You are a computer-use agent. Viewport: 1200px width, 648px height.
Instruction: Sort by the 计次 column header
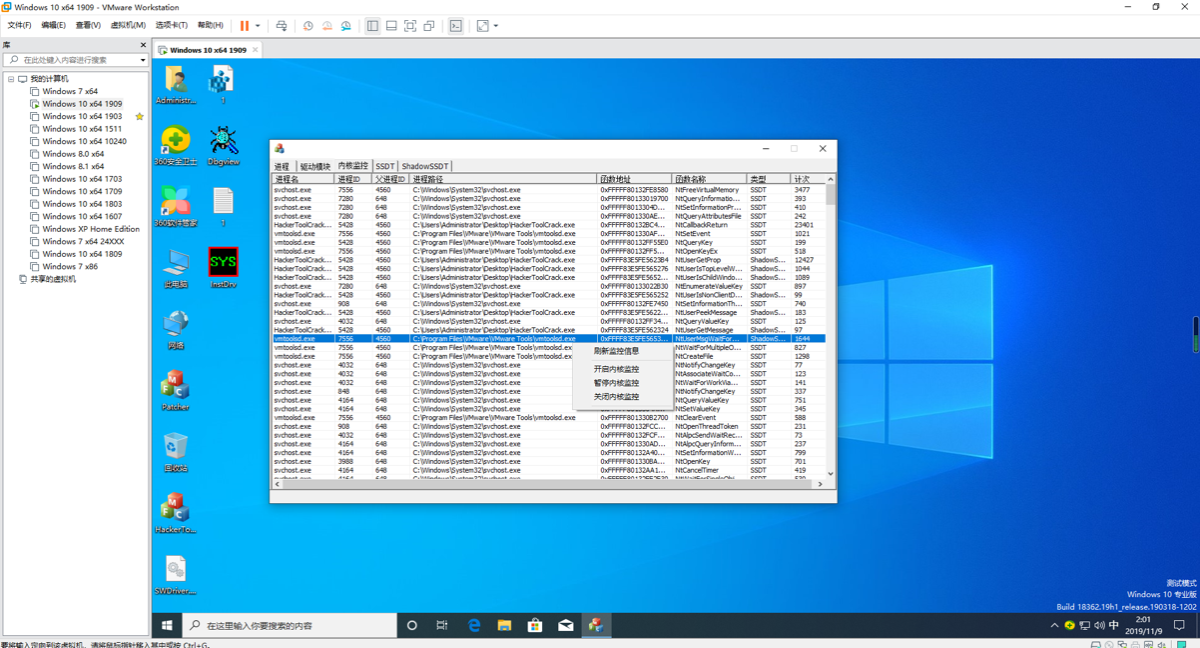pyautogui.click(x=808, y=179)
